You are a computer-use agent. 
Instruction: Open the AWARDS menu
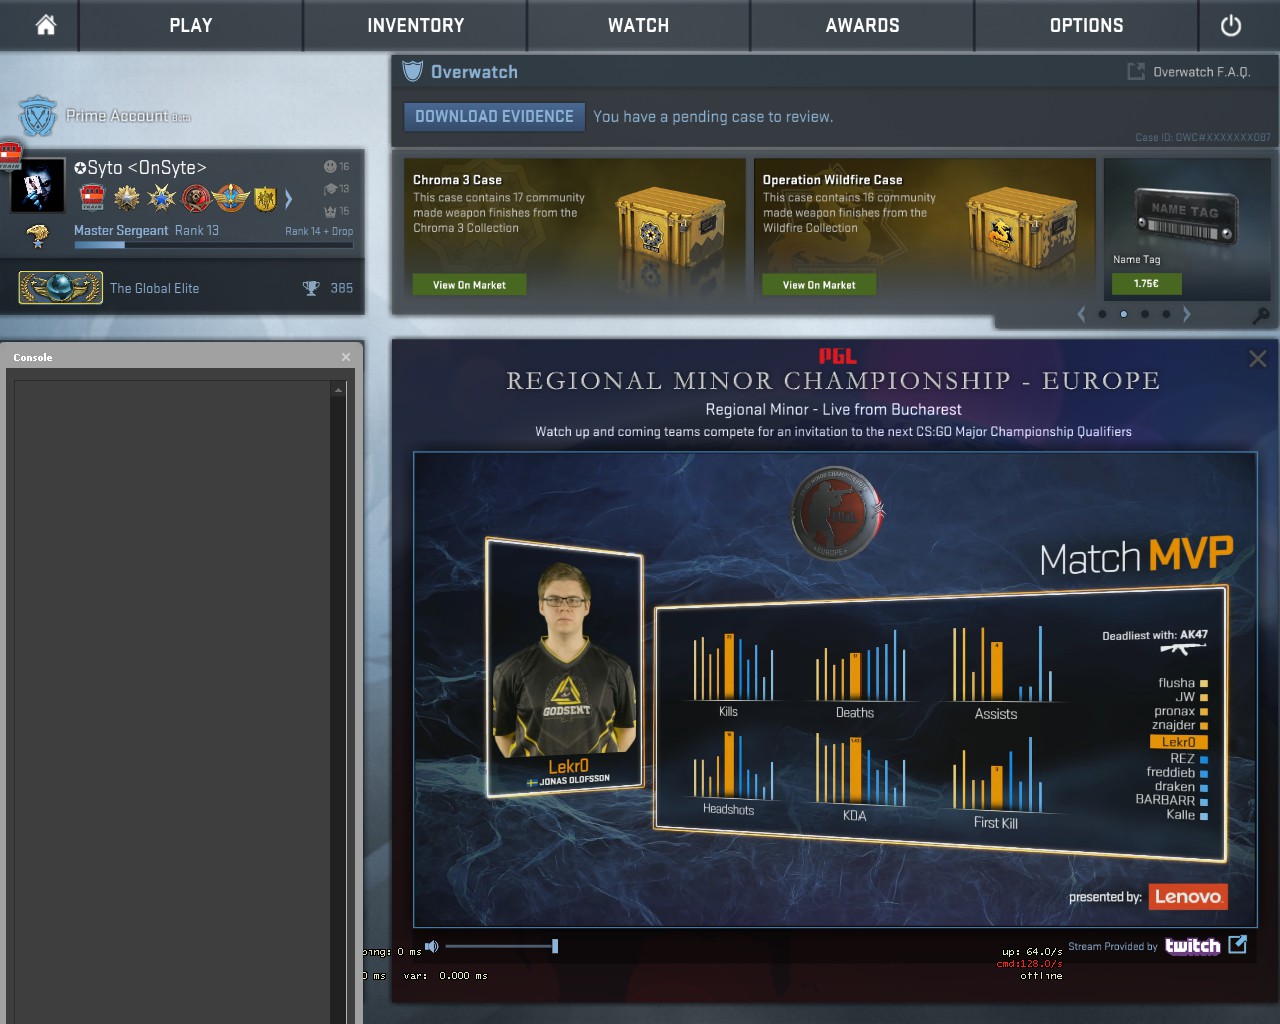click(x=863, y=25)
